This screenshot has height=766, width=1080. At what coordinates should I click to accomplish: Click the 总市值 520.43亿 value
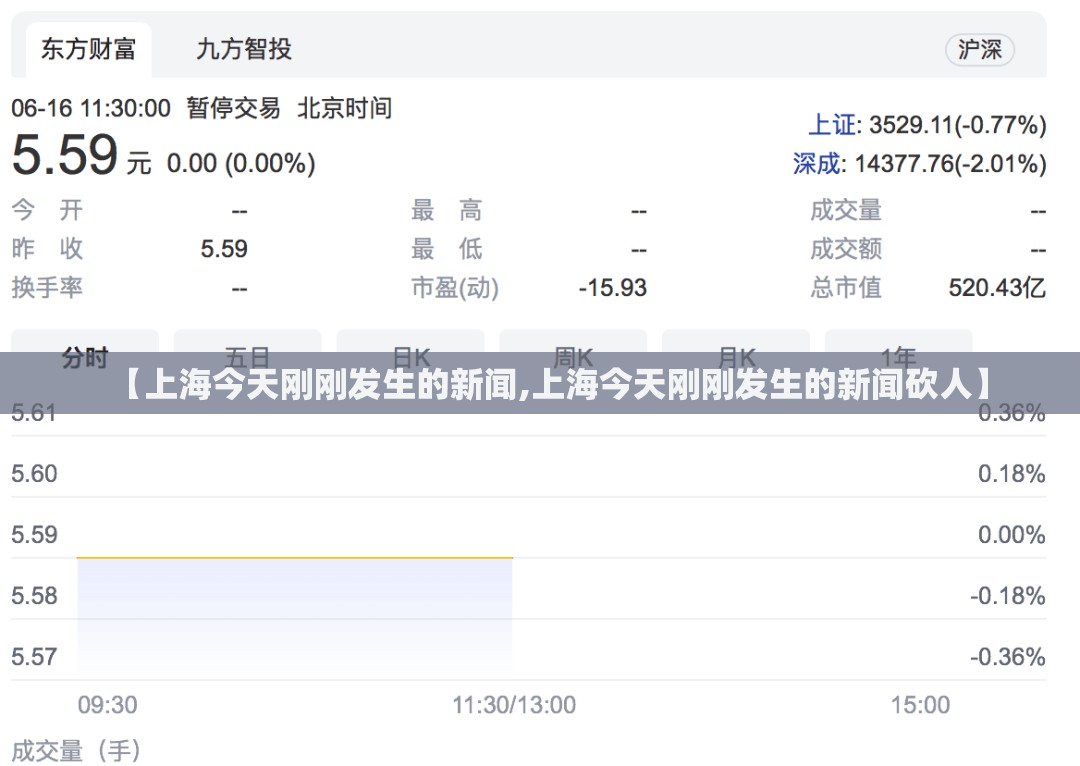pyautogui.click(x=996, y=288)
